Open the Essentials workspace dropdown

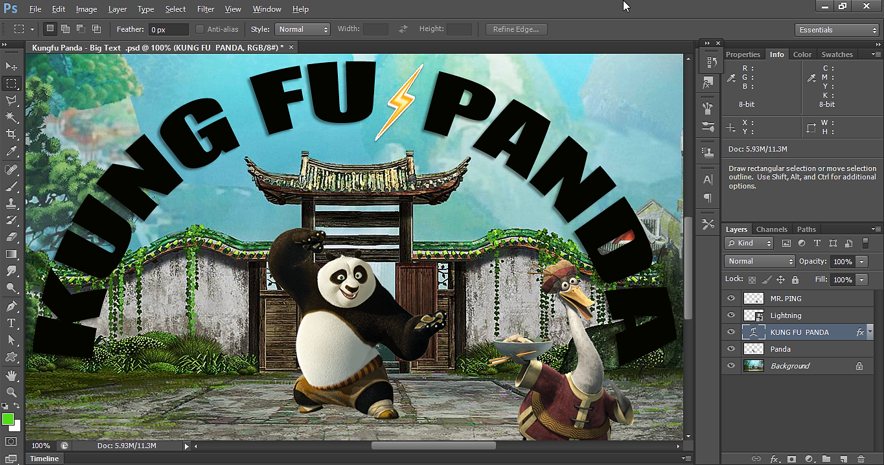837,30
